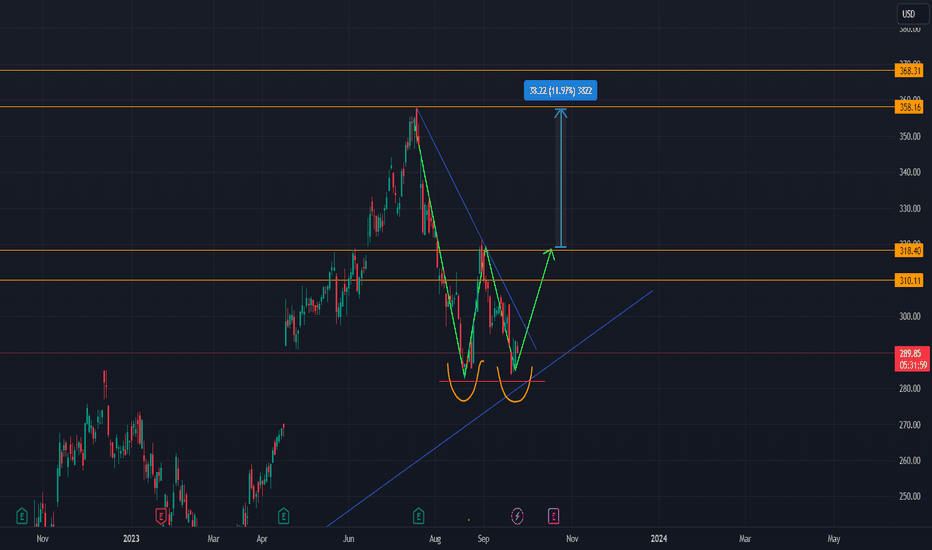This screenshot has height=550, width=932.
Task: Click the 350.00 price axis label
Action: [x=910, y=137]
